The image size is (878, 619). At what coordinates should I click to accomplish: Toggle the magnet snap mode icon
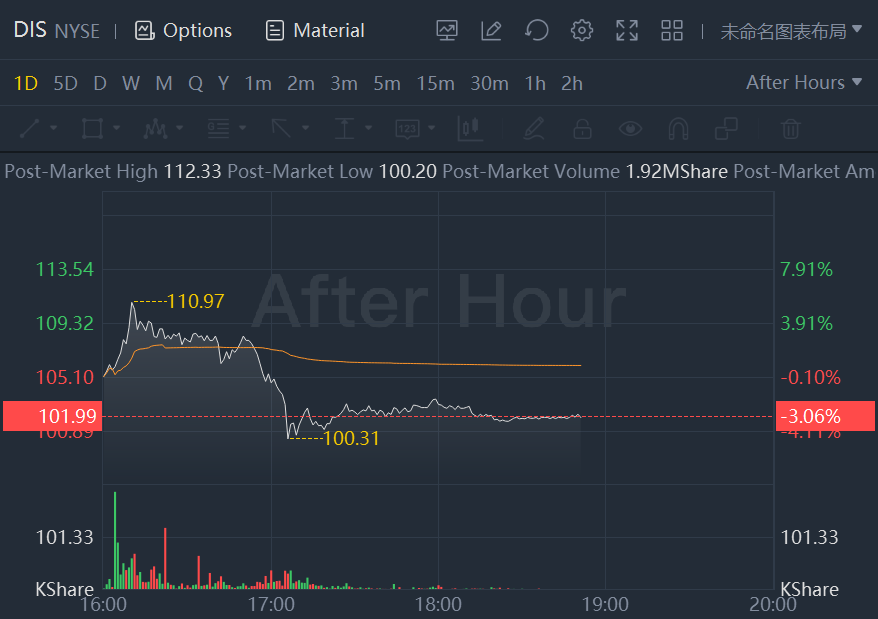pos(678,128)
